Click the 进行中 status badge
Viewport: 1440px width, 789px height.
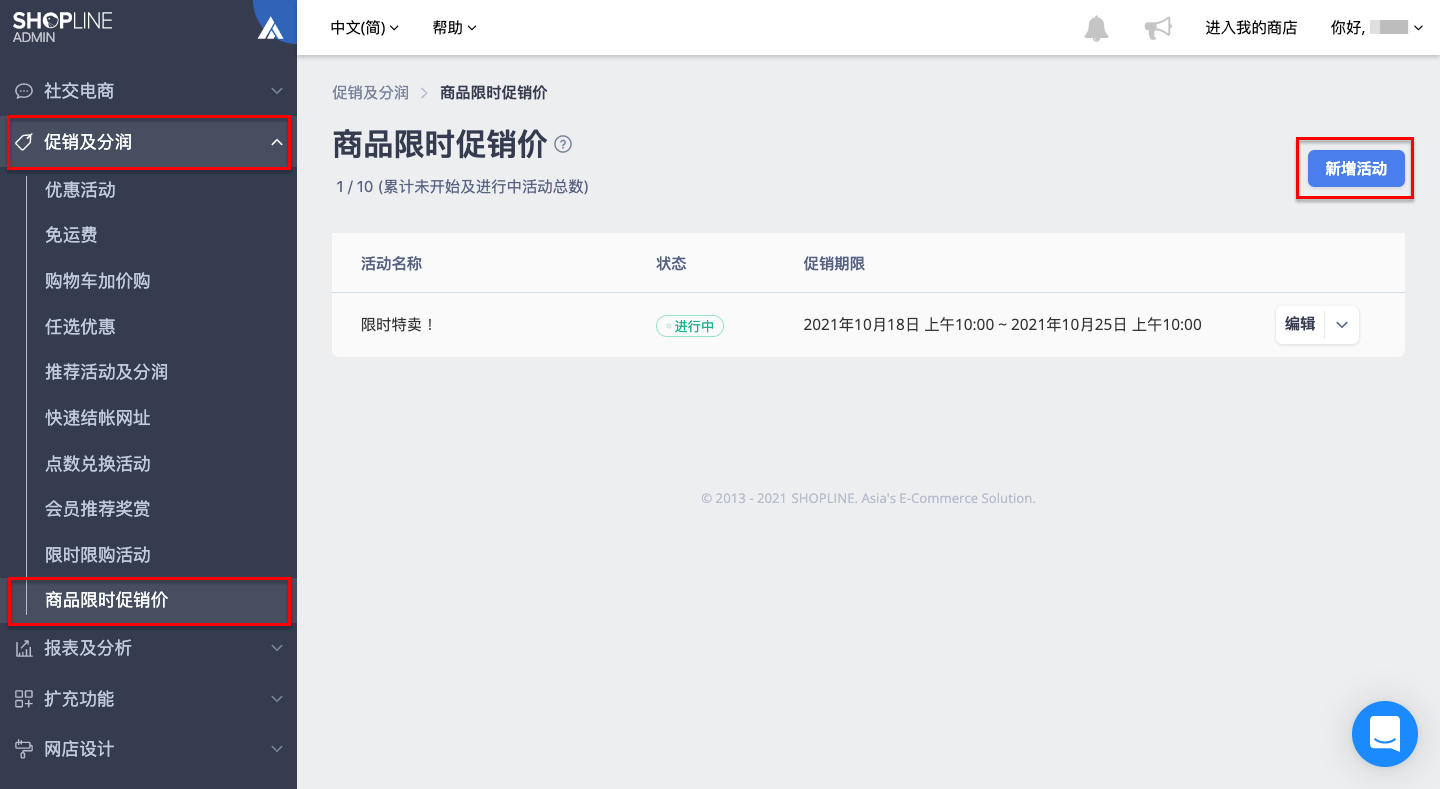tap(690, 326)
